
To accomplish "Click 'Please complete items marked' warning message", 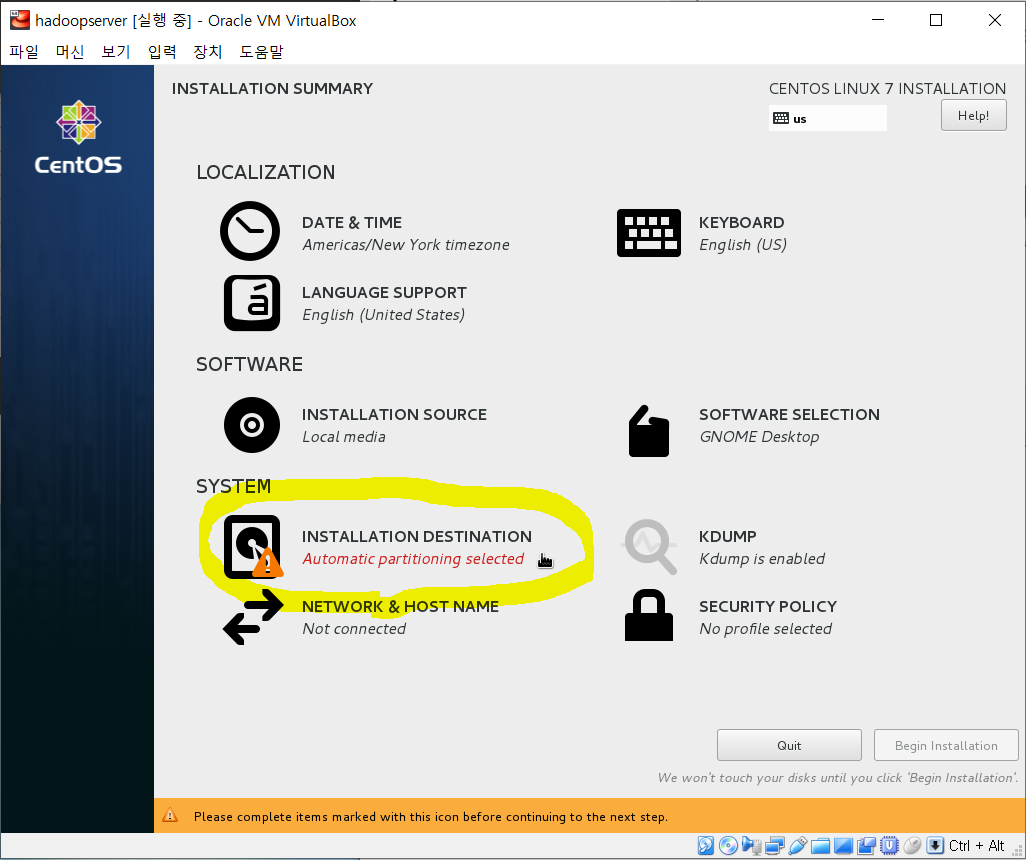I will coord(431,817).
